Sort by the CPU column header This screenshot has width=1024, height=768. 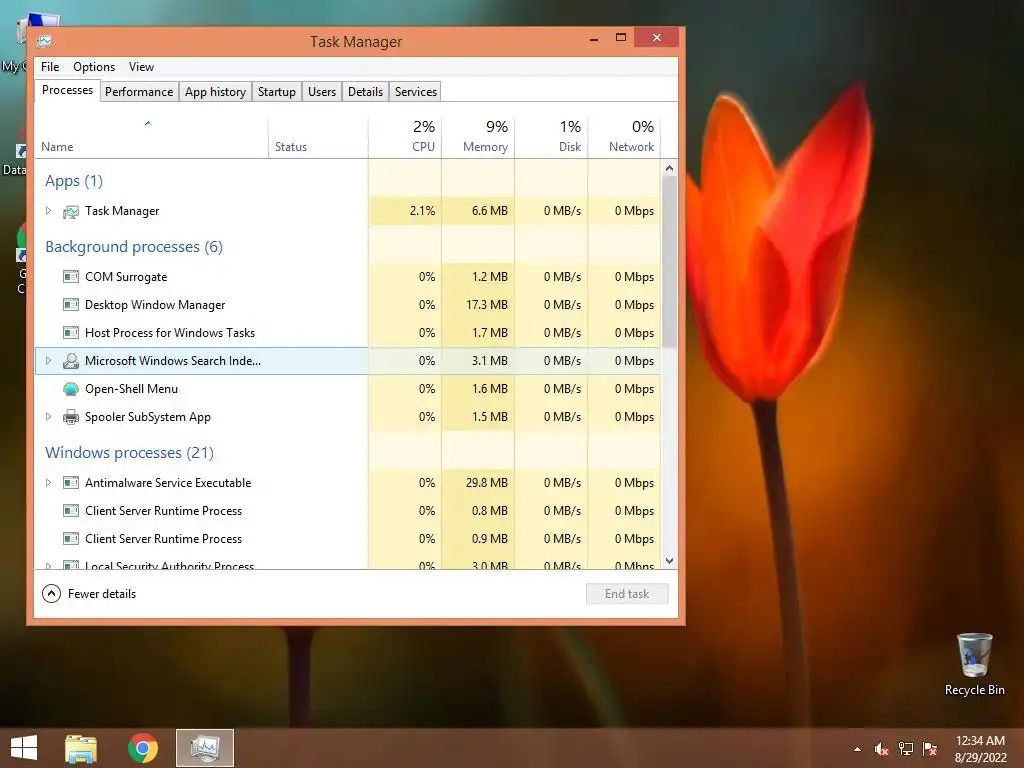click(405, 137)
